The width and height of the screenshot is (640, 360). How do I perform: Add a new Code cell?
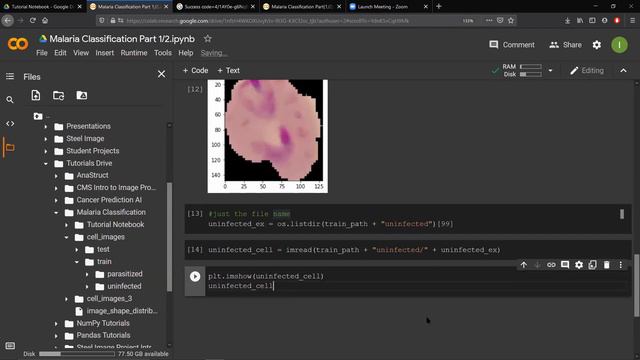pyautogui.click(x=195, y=71)
